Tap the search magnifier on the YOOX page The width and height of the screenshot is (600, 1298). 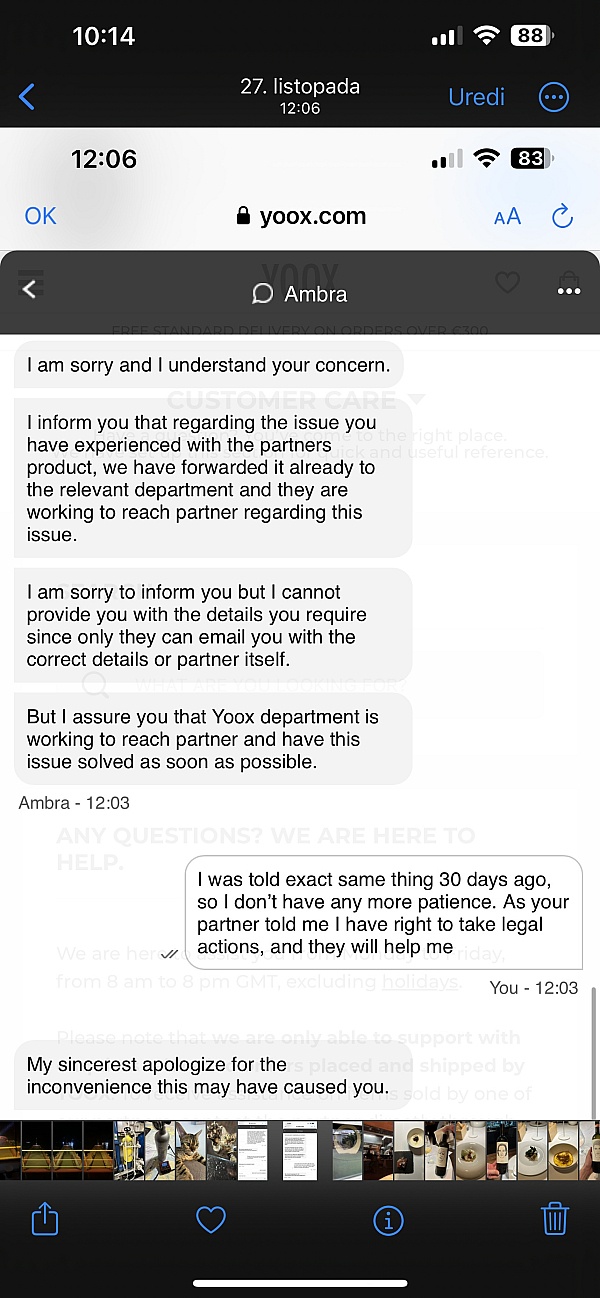pyautogui.click(x=95, y=685)
